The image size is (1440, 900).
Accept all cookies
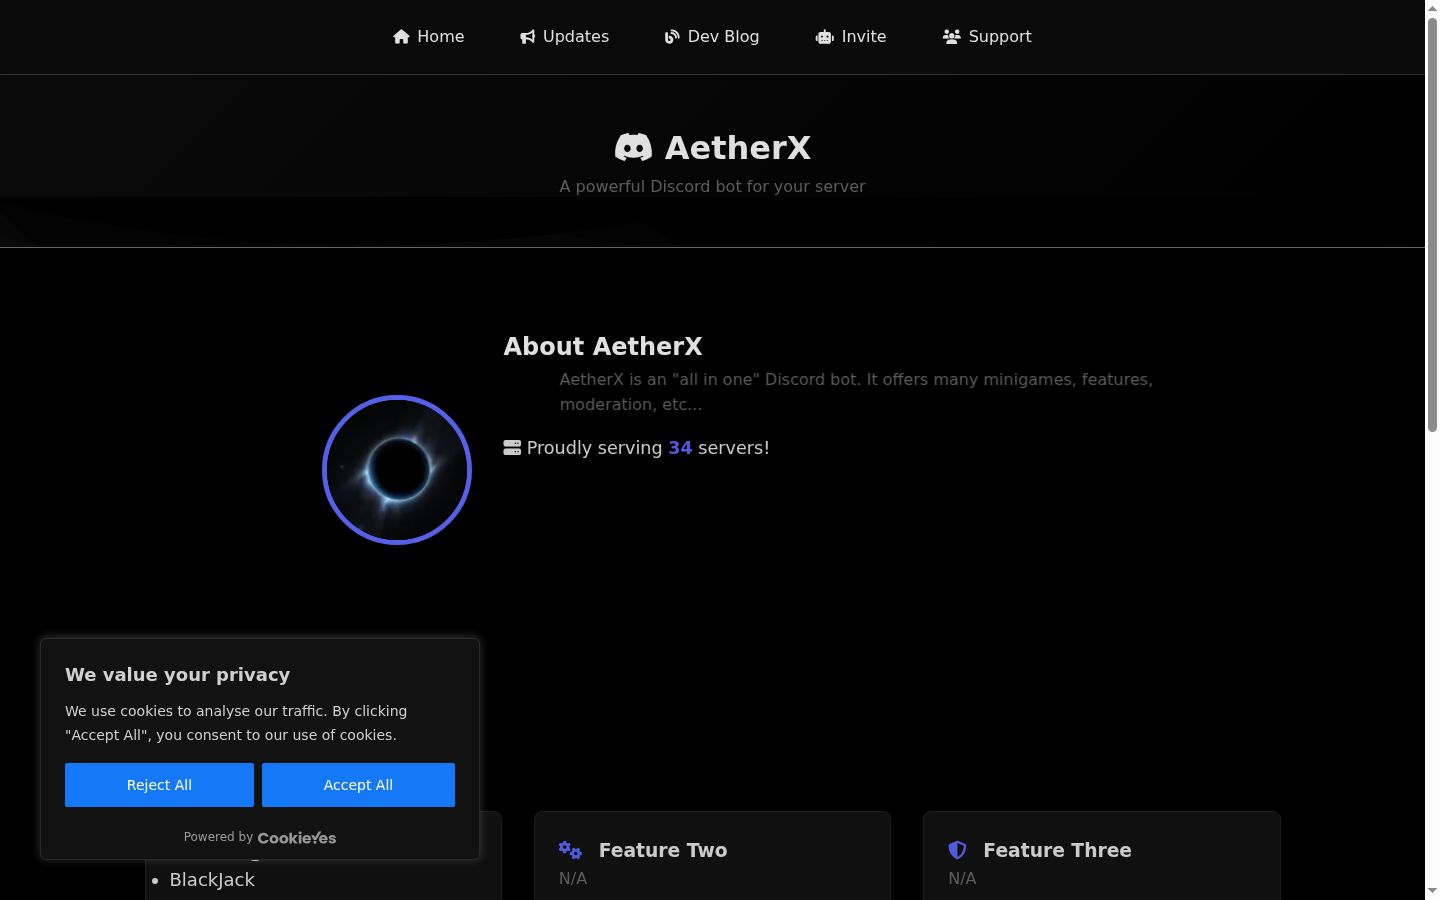(358, 785)
